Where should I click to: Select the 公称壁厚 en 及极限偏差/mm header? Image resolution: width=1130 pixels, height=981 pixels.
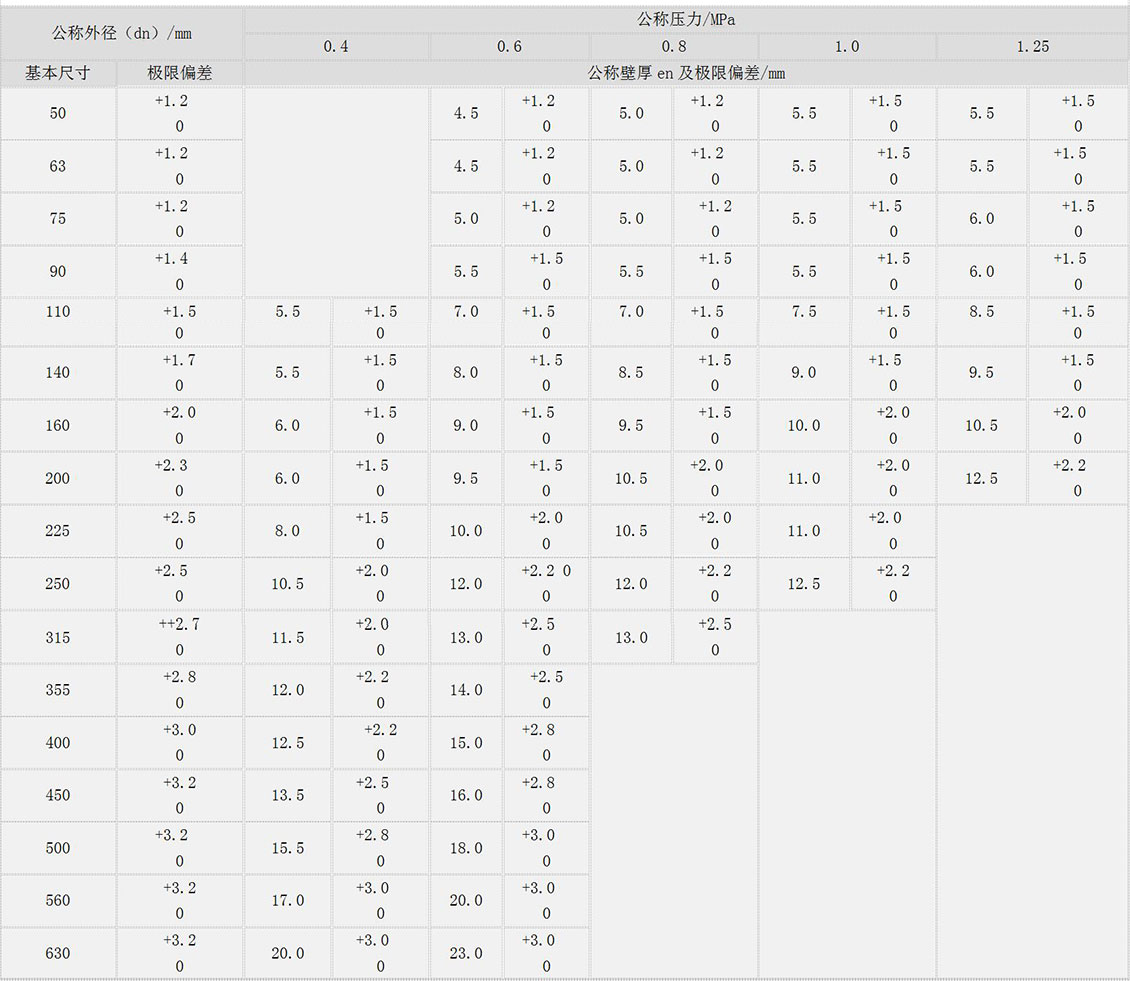pos(686,73)
